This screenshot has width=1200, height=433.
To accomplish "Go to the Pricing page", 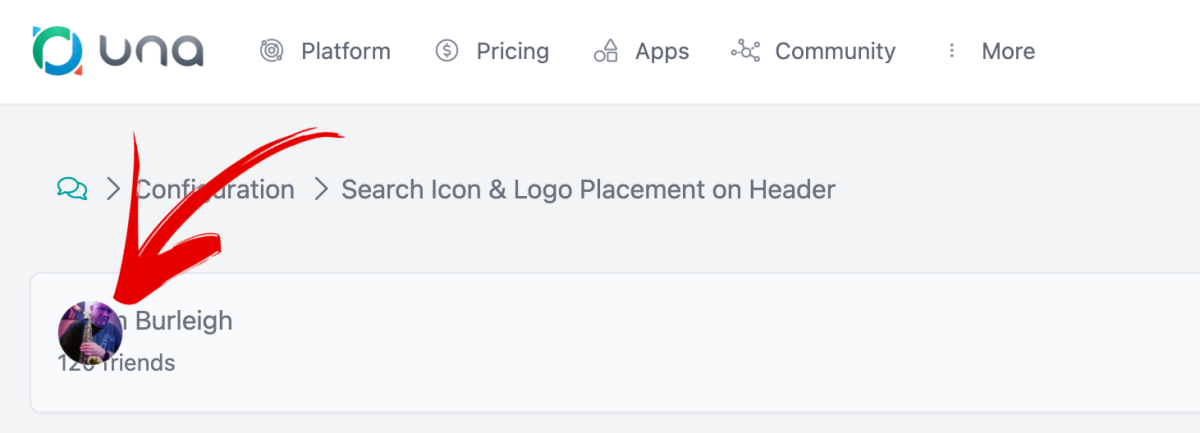I will click(513, 51).
